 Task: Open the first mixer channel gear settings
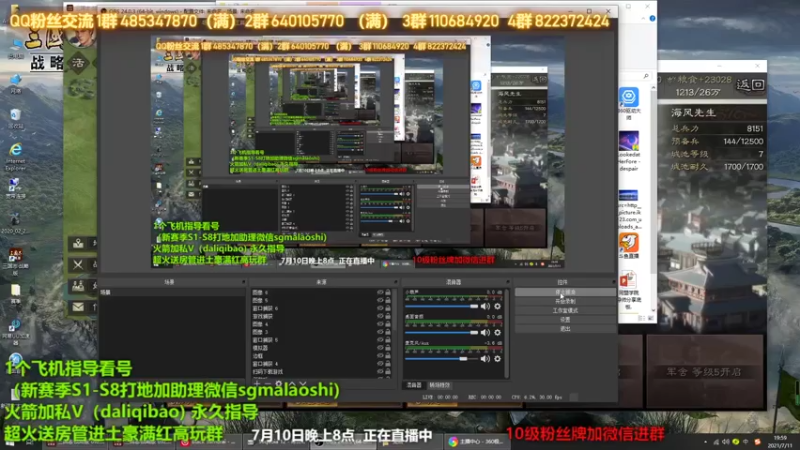(497, 306)
